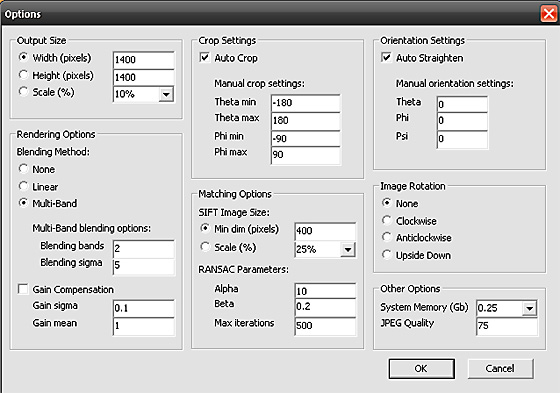Click the RANSAC Beta input field
The image size is (560, 393).
click(325, 308)
